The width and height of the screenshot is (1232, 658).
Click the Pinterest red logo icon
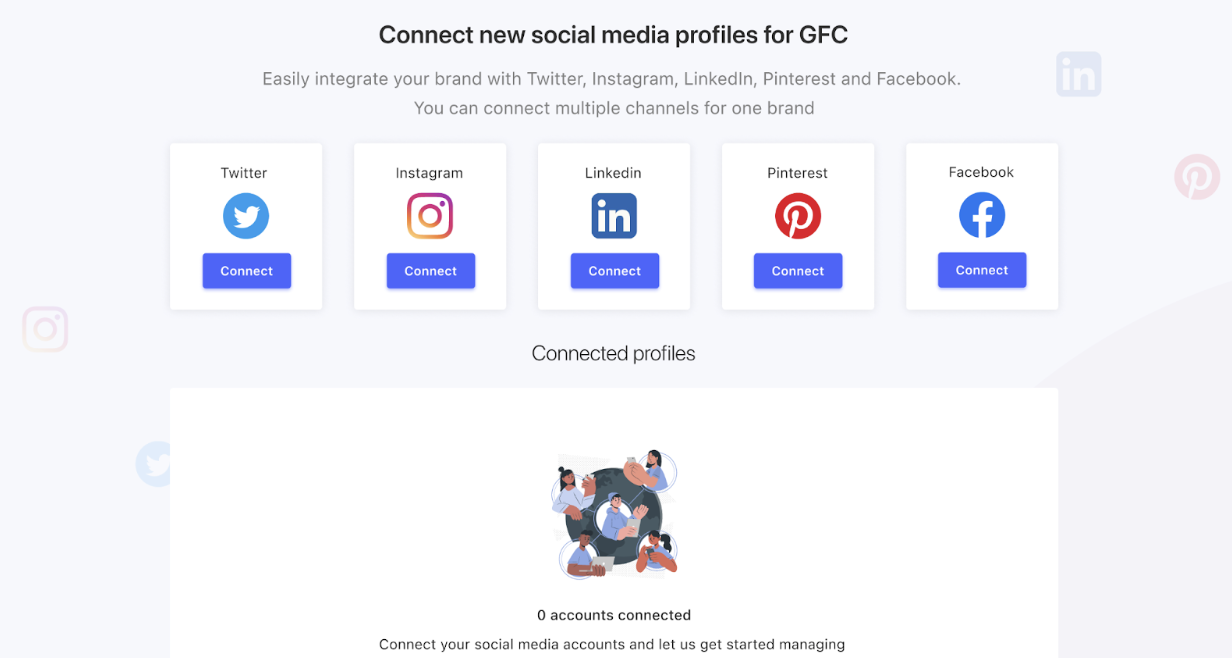[x=798, y=216]
